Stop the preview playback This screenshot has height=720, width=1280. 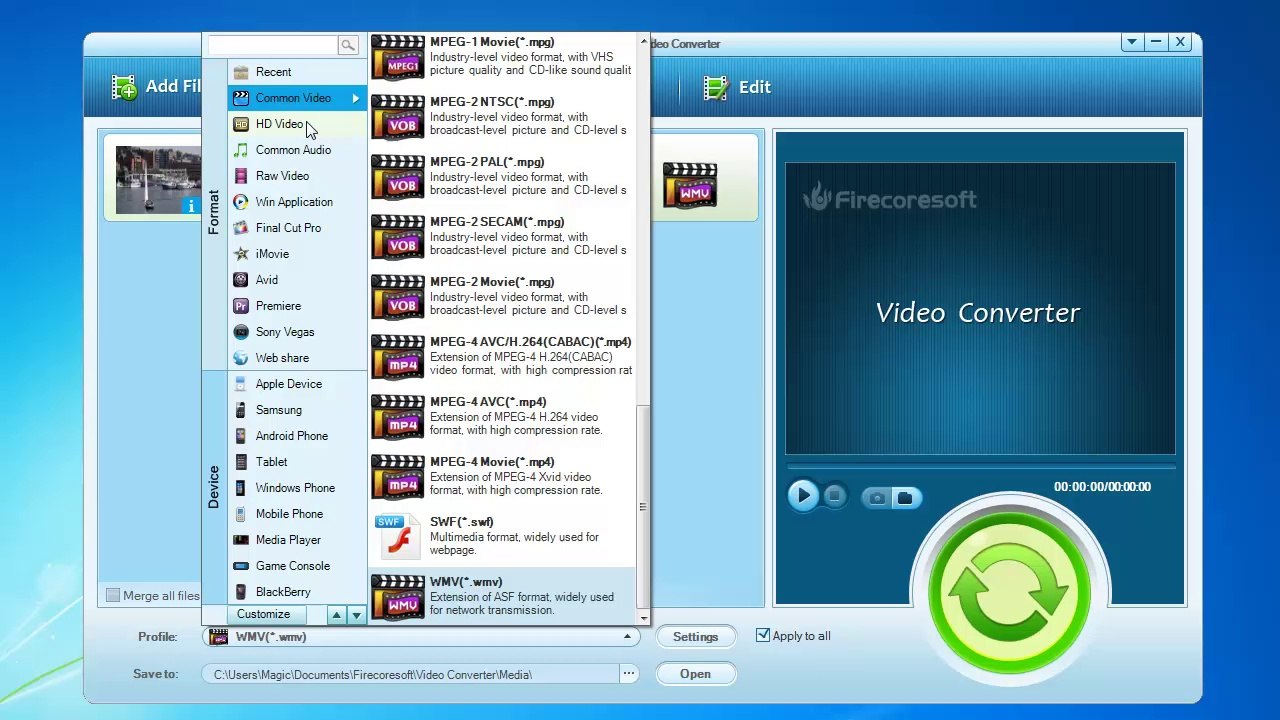pos(836,496)
